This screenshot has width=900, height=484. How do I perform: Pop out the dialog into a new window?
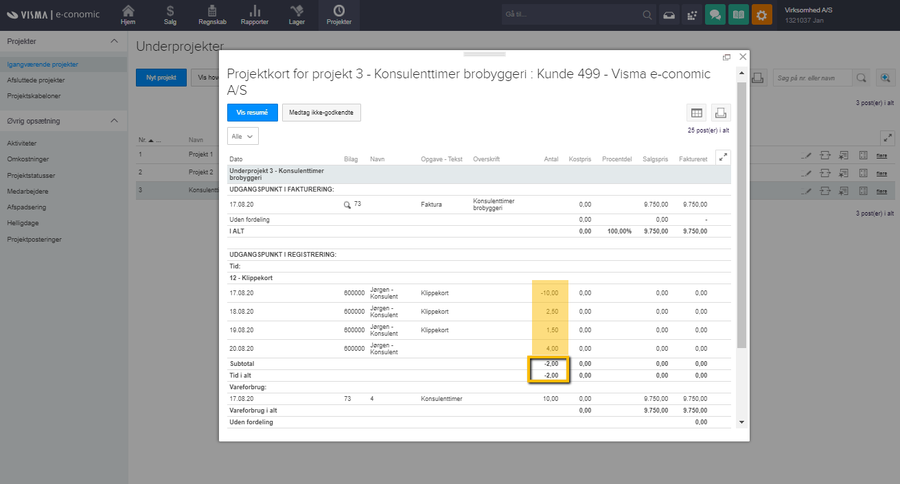727,58
